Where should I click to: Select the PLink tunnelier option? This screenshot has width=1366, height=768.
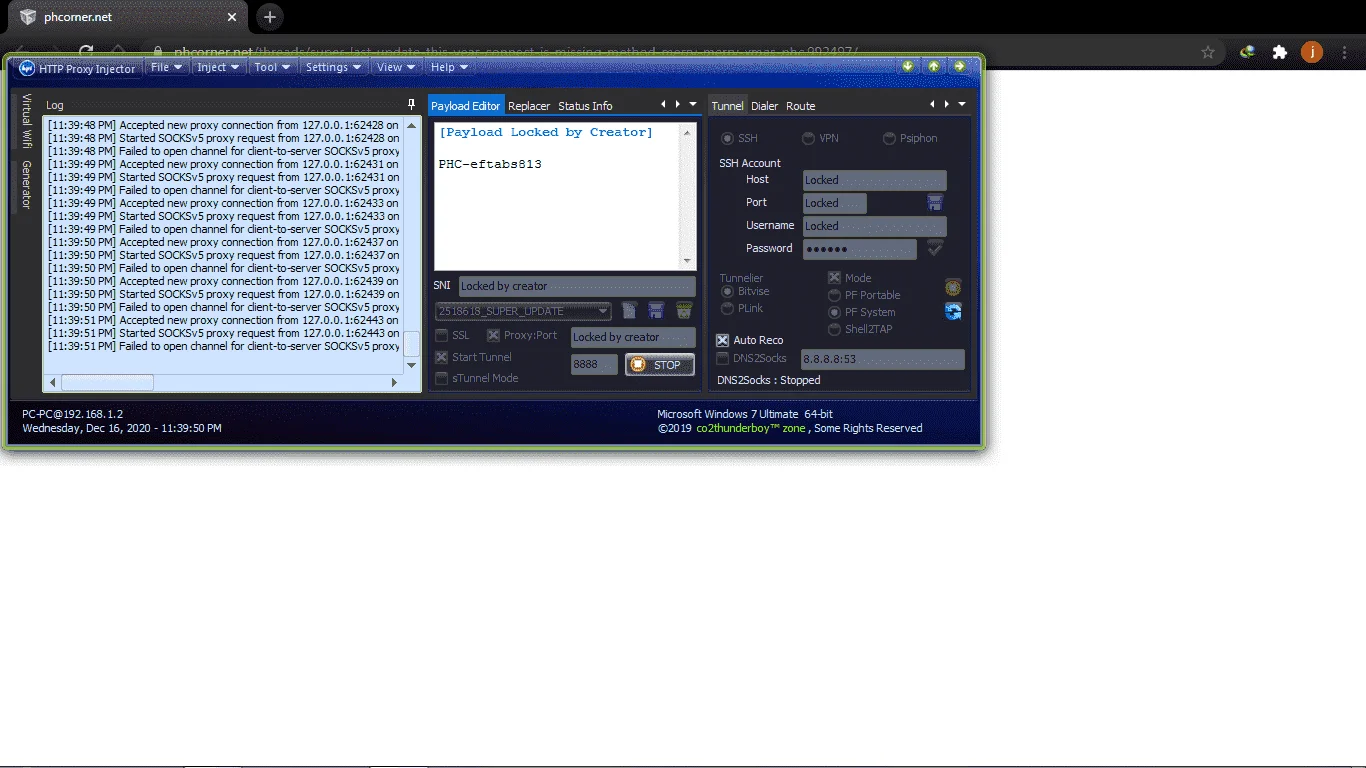[x=728, y=309]
